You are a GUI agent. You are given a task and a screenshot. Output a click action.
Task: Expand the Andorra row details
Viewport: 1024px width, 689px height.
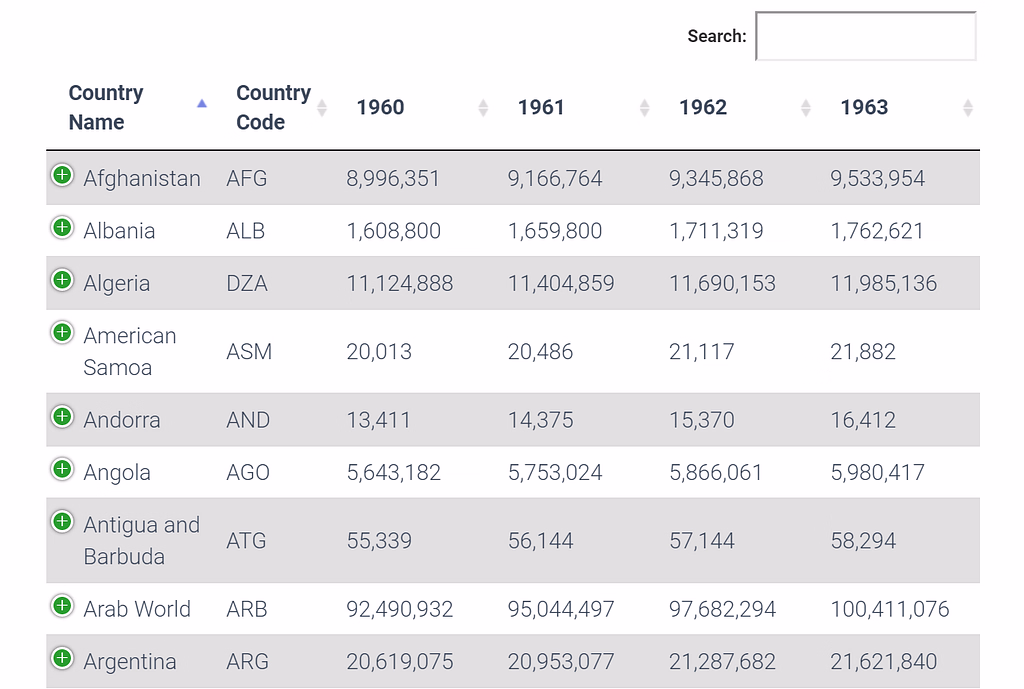(x=62, y=417)
